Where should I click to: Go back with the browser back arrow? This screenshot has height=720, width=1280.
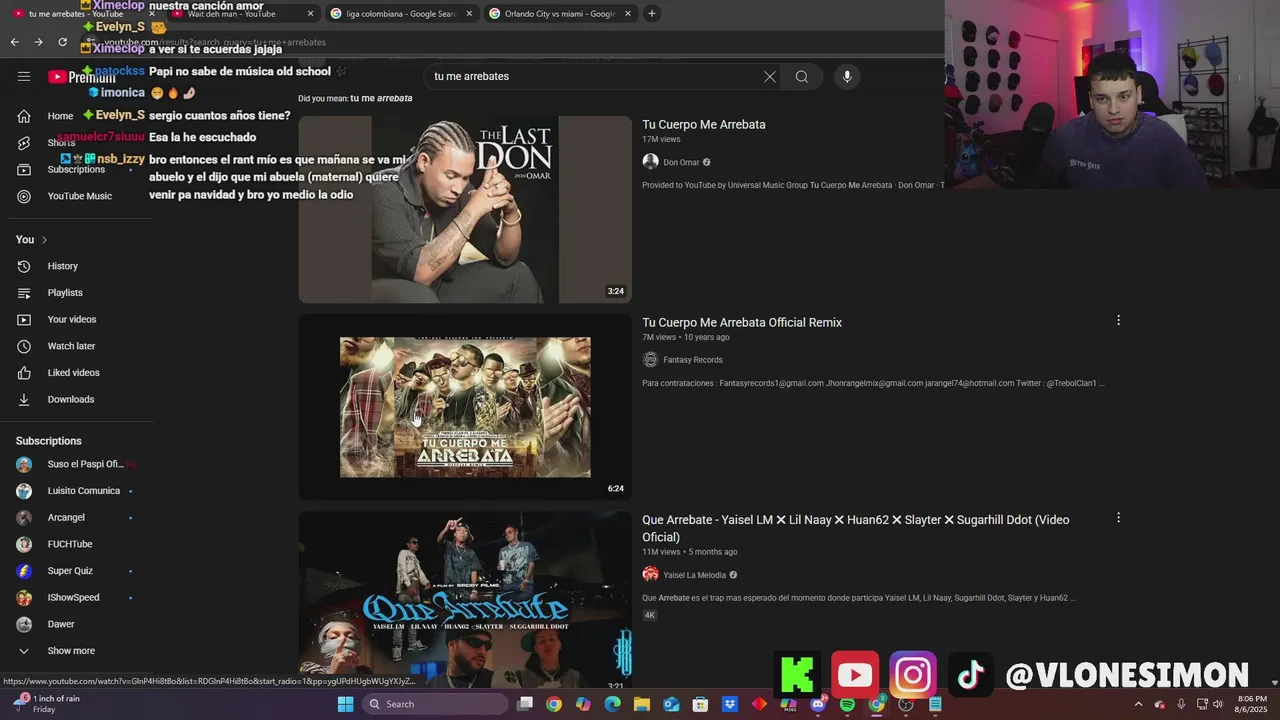[14, 42]
